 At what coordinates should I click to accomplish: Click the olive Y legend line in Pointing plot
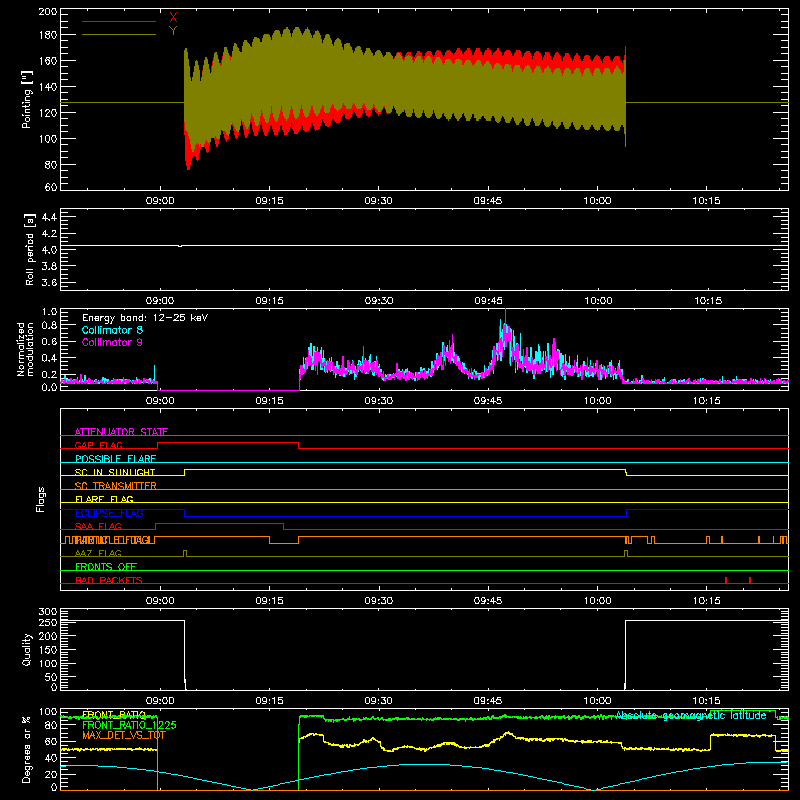(x=119, y=35)
